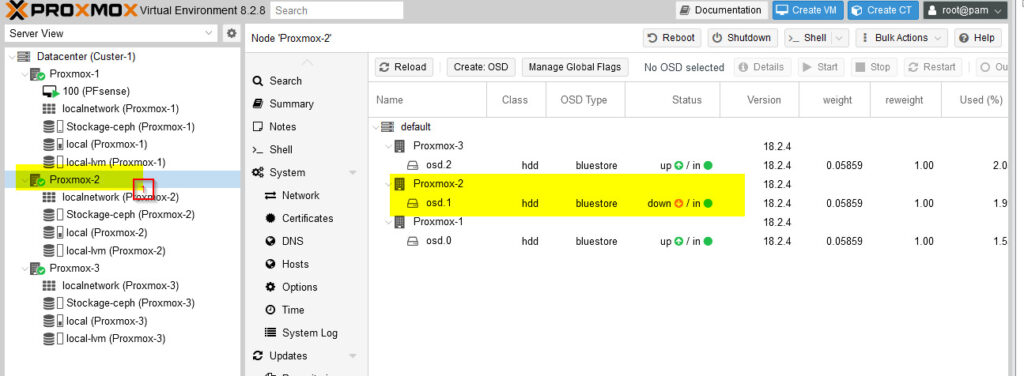The height and width of the screenshot is (376, 1024).
Task: Collapse the Updates submenu
Action: coord(353,356)
